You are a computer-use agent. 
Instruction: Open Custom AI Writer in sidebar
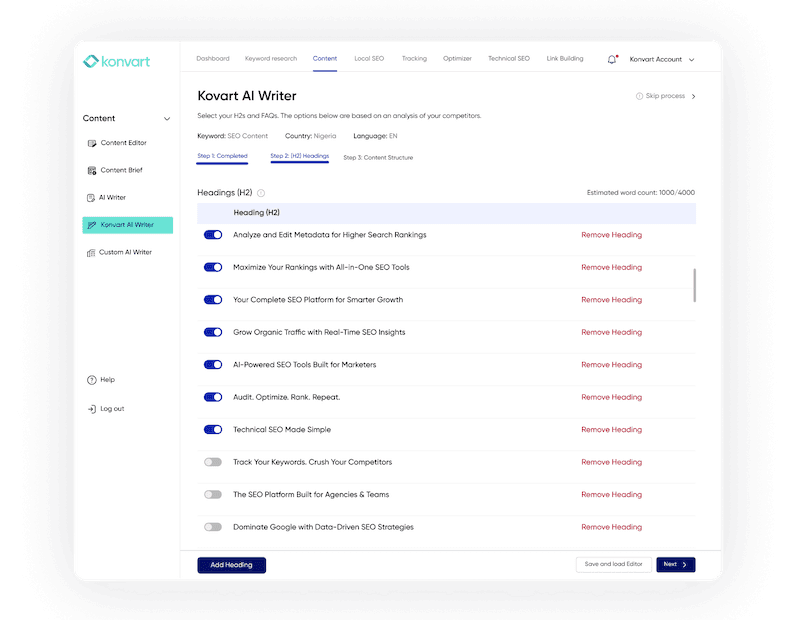(x=125, y=252)
